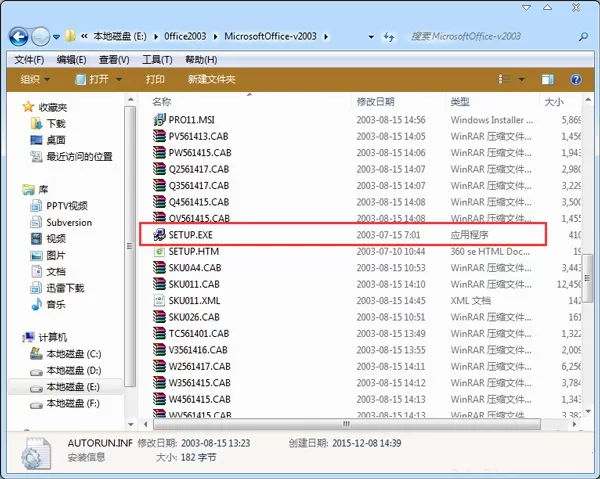This screenshot has height=479, width=600.
Task: Select file Q2561417.CAB
Action: tap(199, 169)
